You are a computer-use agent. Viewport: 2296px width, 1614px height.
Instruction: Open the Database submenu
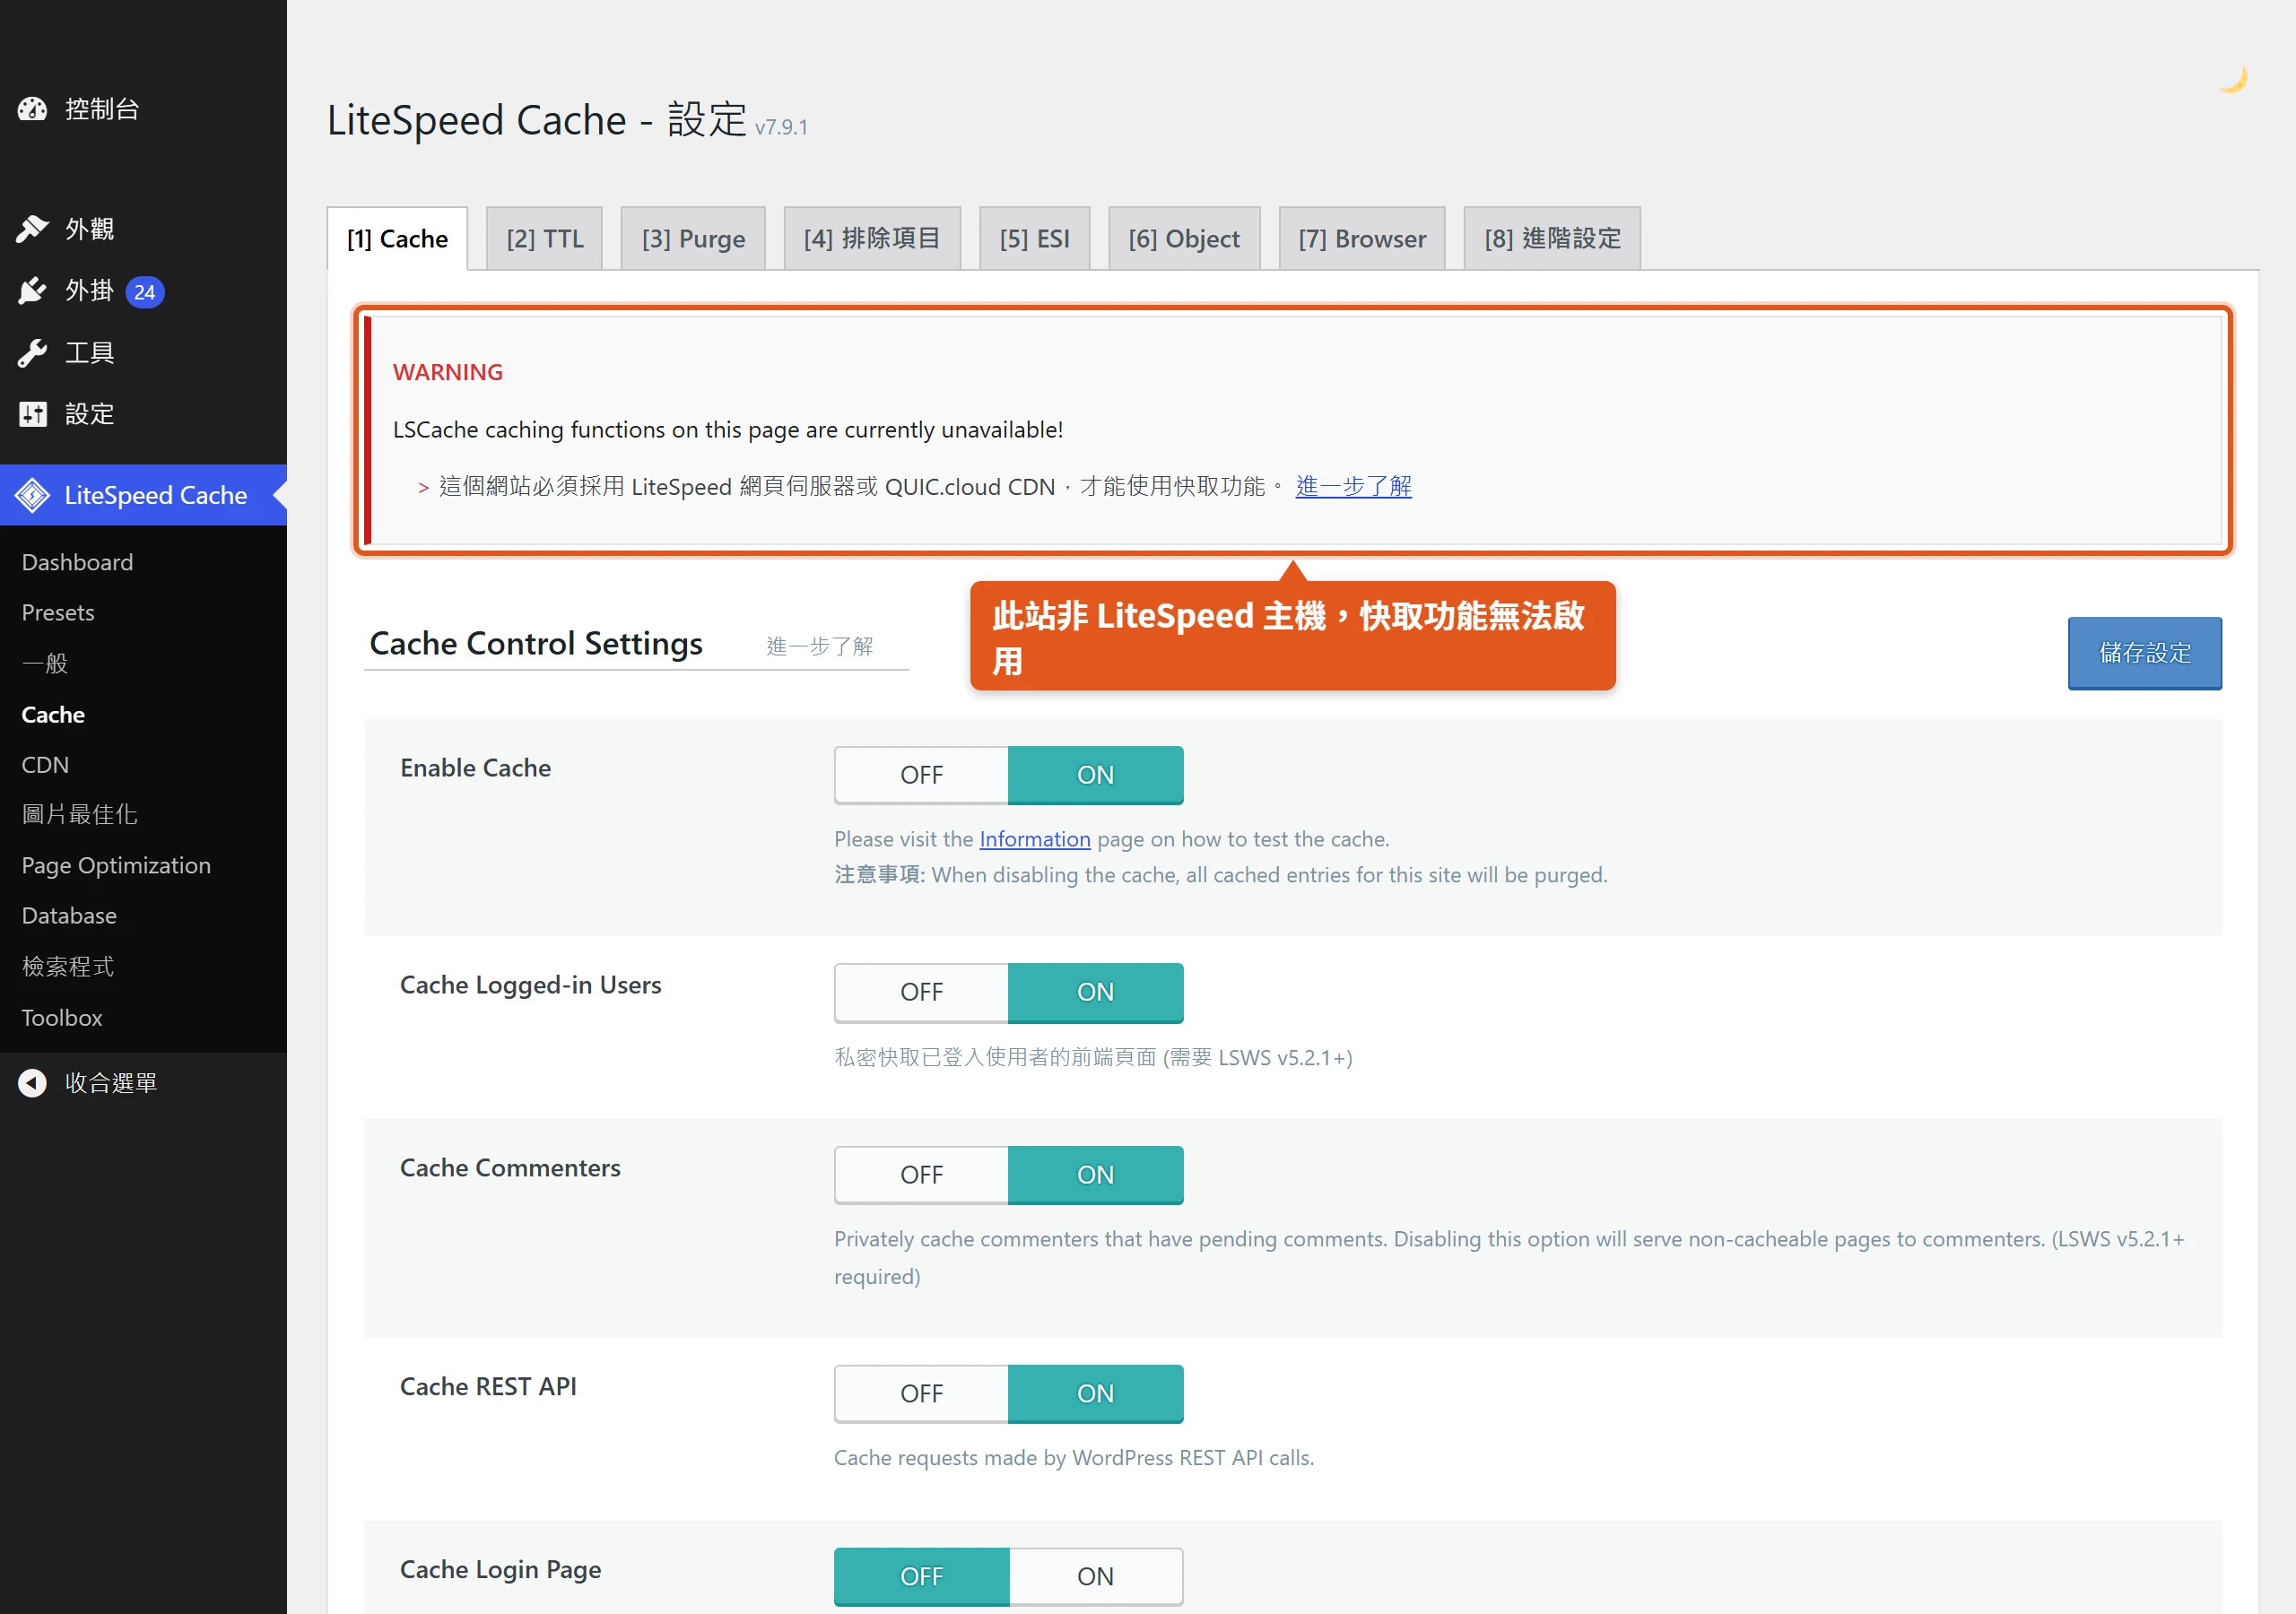(x=69, y=916)
